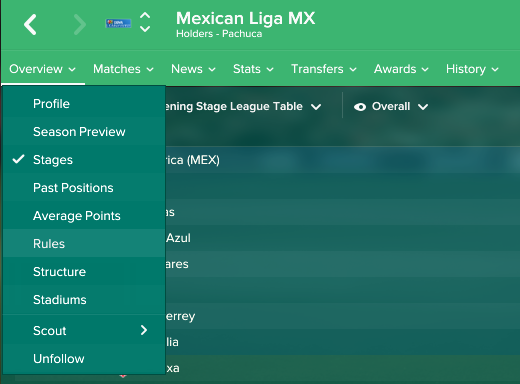520x384 pixels.
Task: Select Season Preview menu entry
Action: [x=84, y=132]
